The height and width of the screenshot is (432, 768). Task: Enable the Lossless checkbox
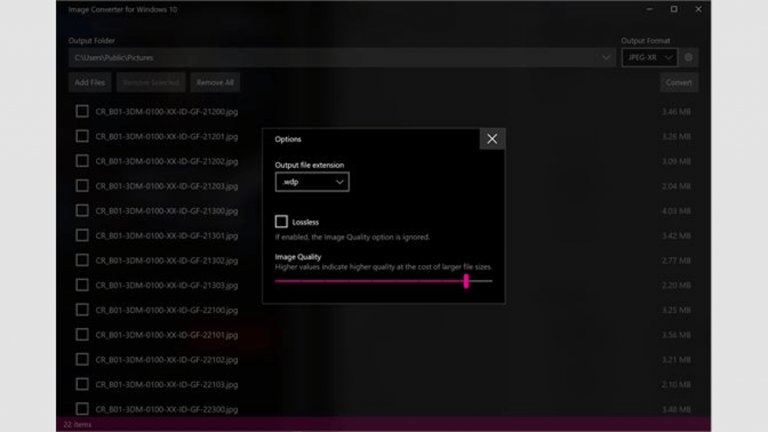(x=281, y=221)
